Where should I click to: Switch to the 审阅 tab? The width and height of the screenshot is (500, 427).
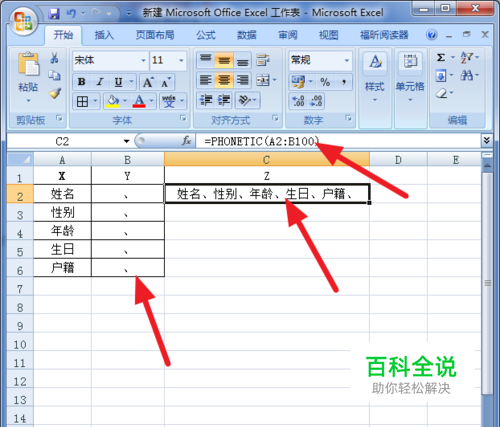point(288,35)
